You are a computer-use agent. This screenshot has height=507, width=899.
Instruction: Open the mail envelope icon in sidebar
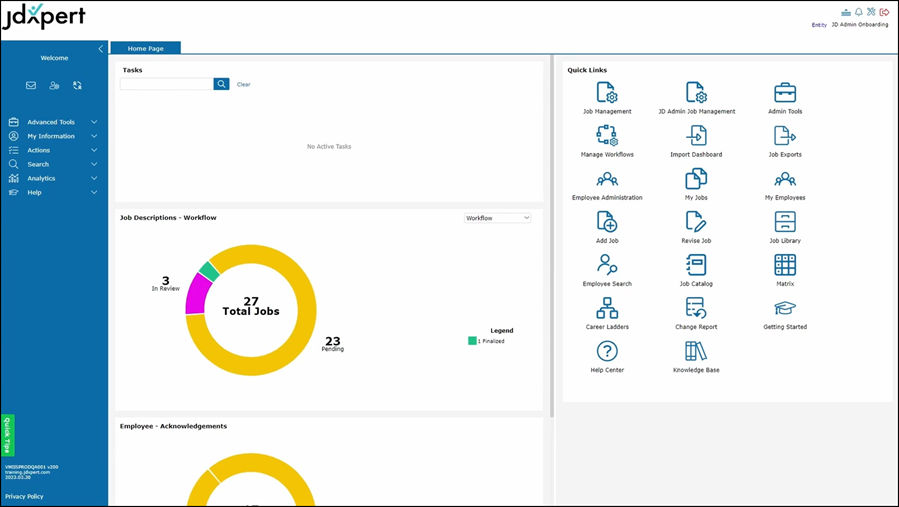pyautogui.click(x=31, y=86)
